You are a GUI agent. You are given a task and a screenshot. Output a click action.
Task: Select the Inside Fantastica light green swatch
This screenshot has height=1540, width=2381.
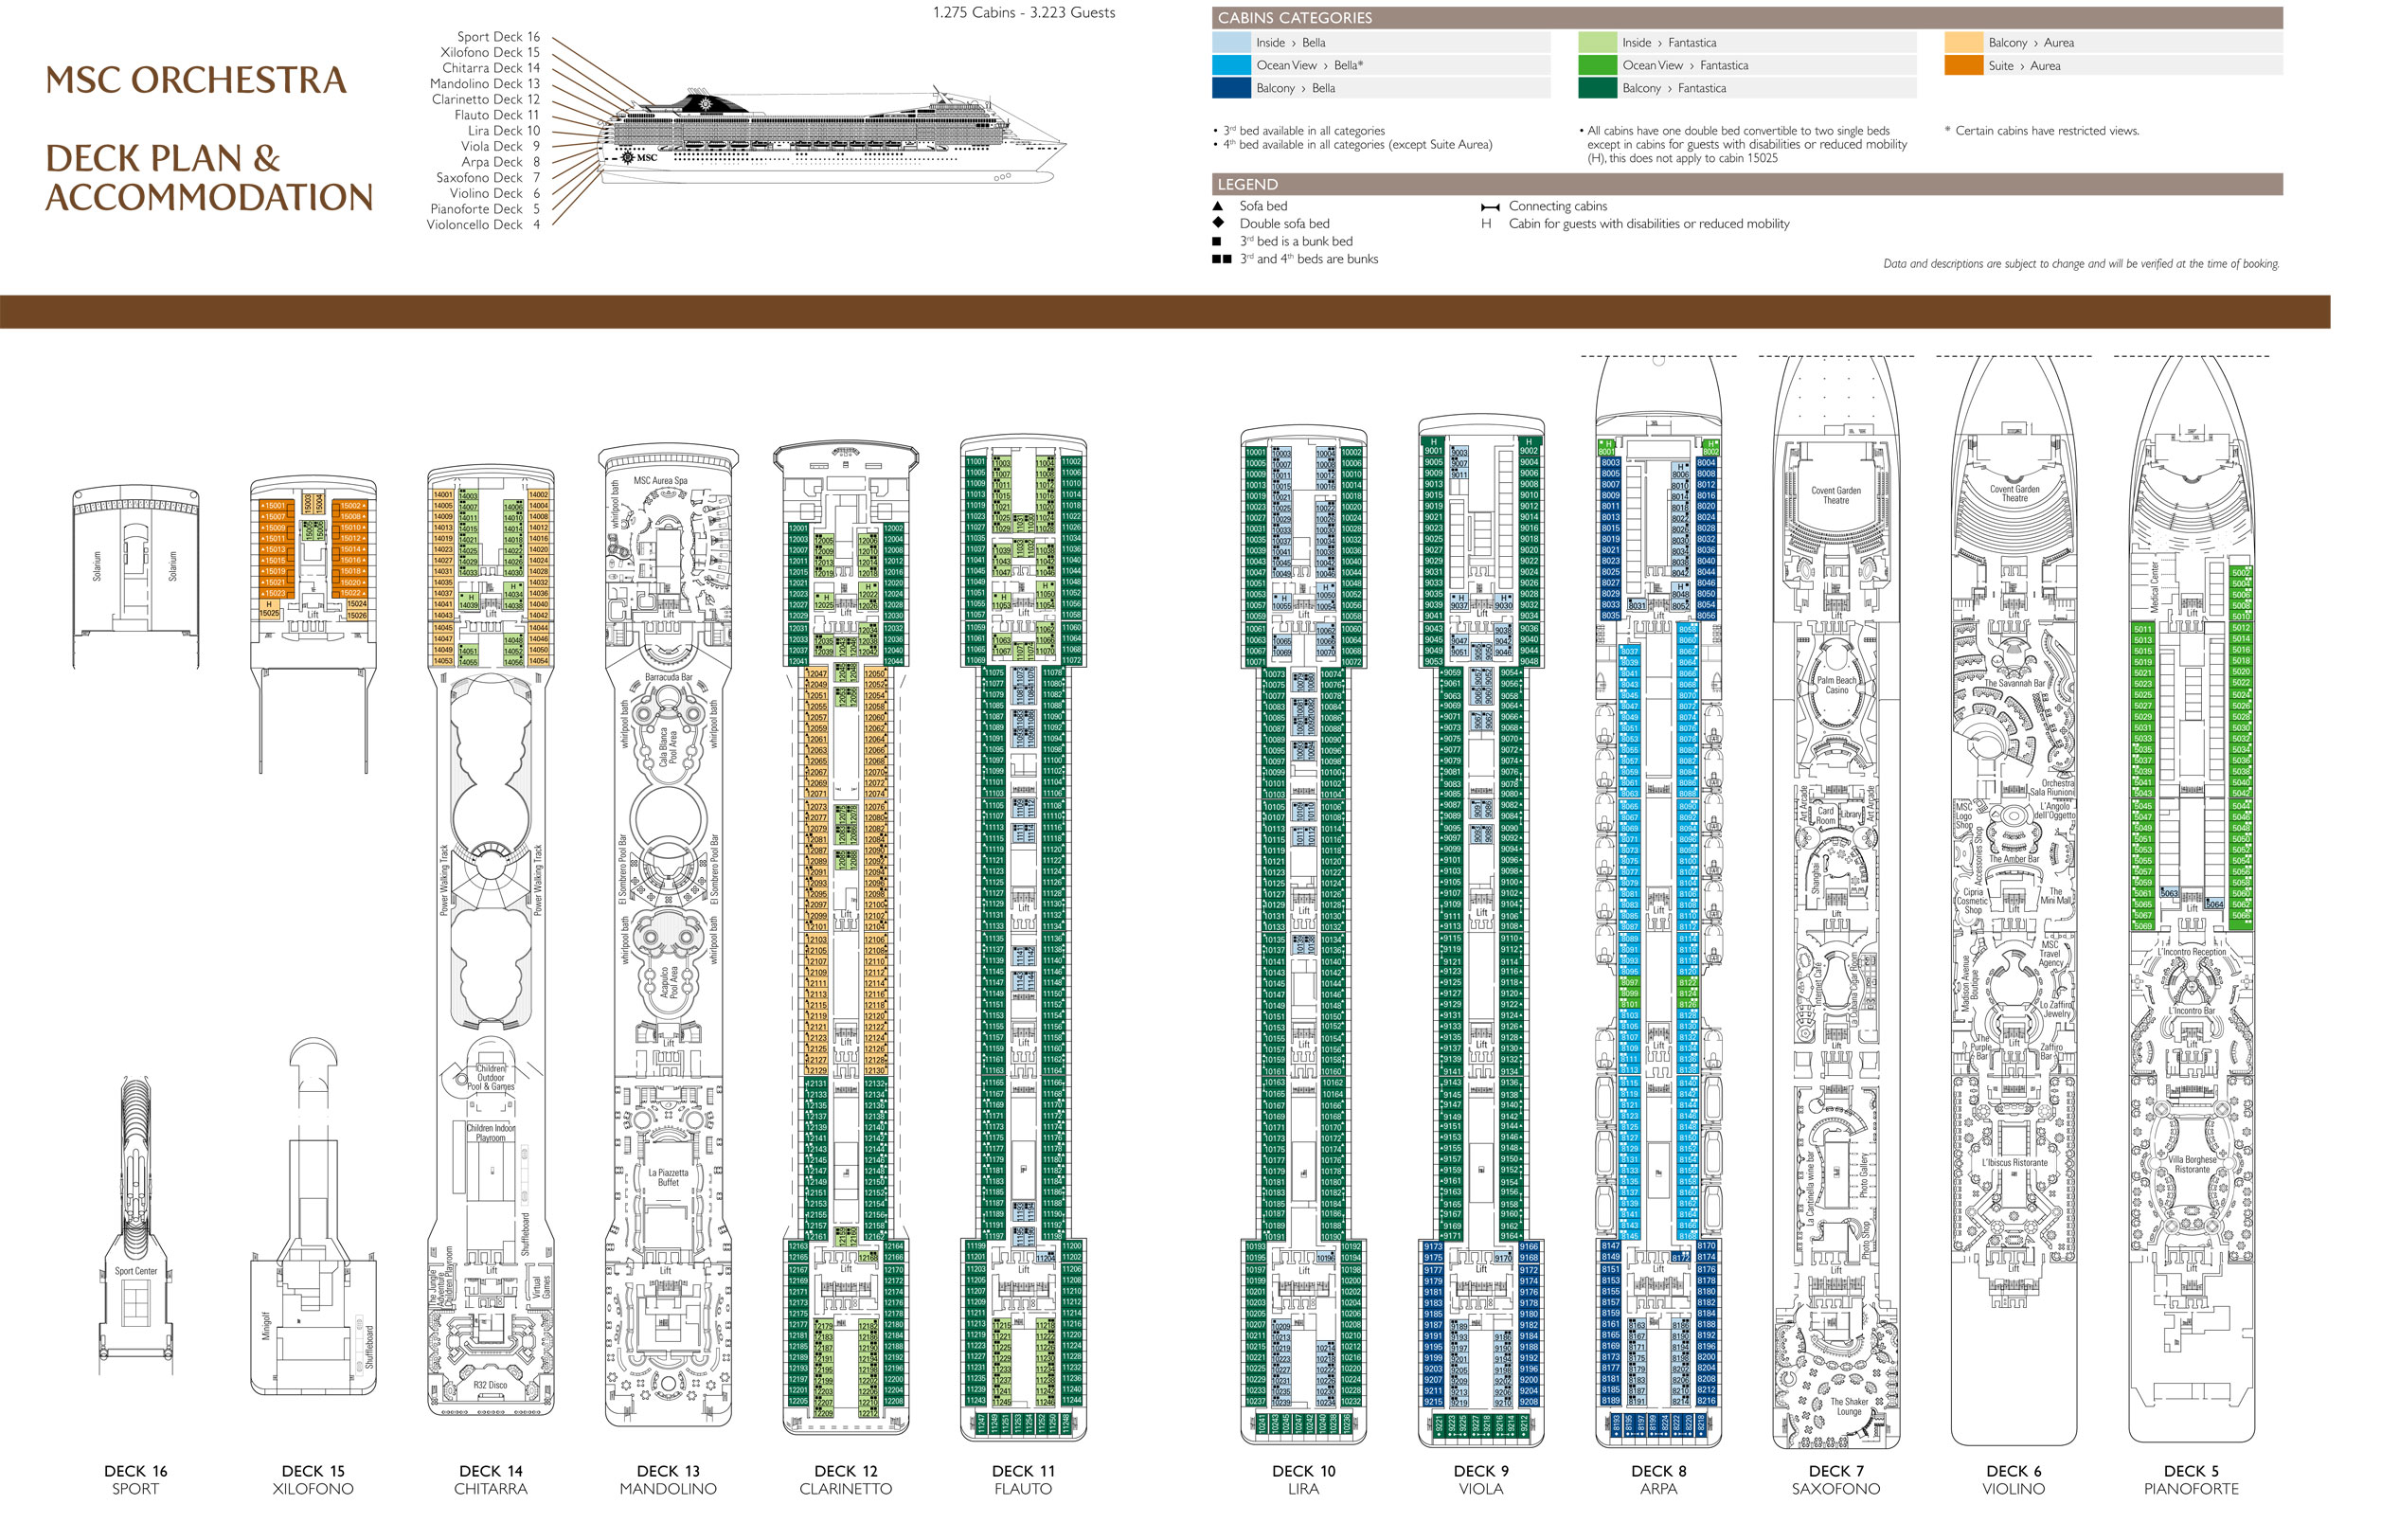[1597, 42]
